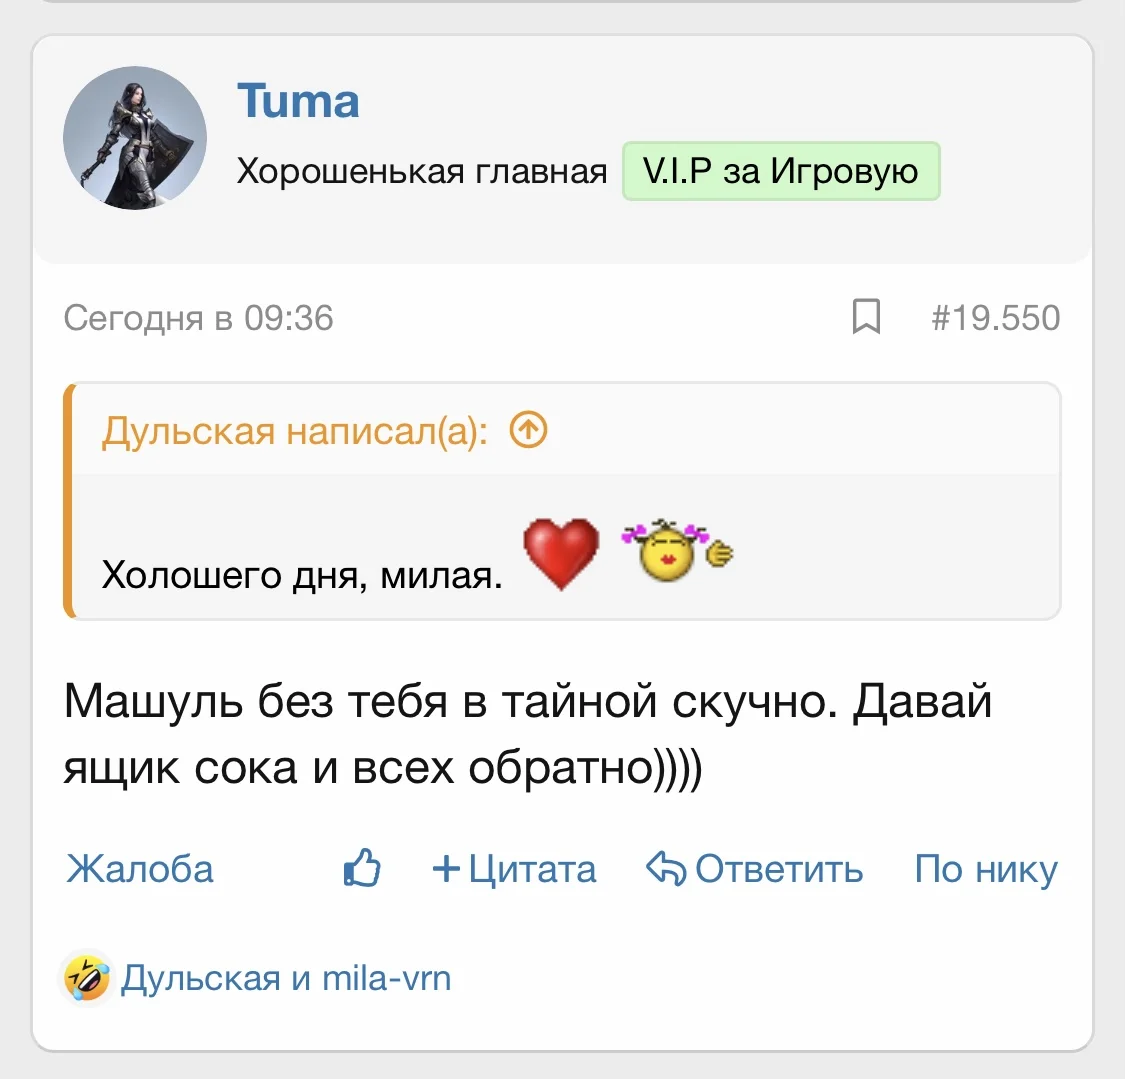
Task: Open the Сегодня в 09:36 timestamp link
Action: pos(198,318)
